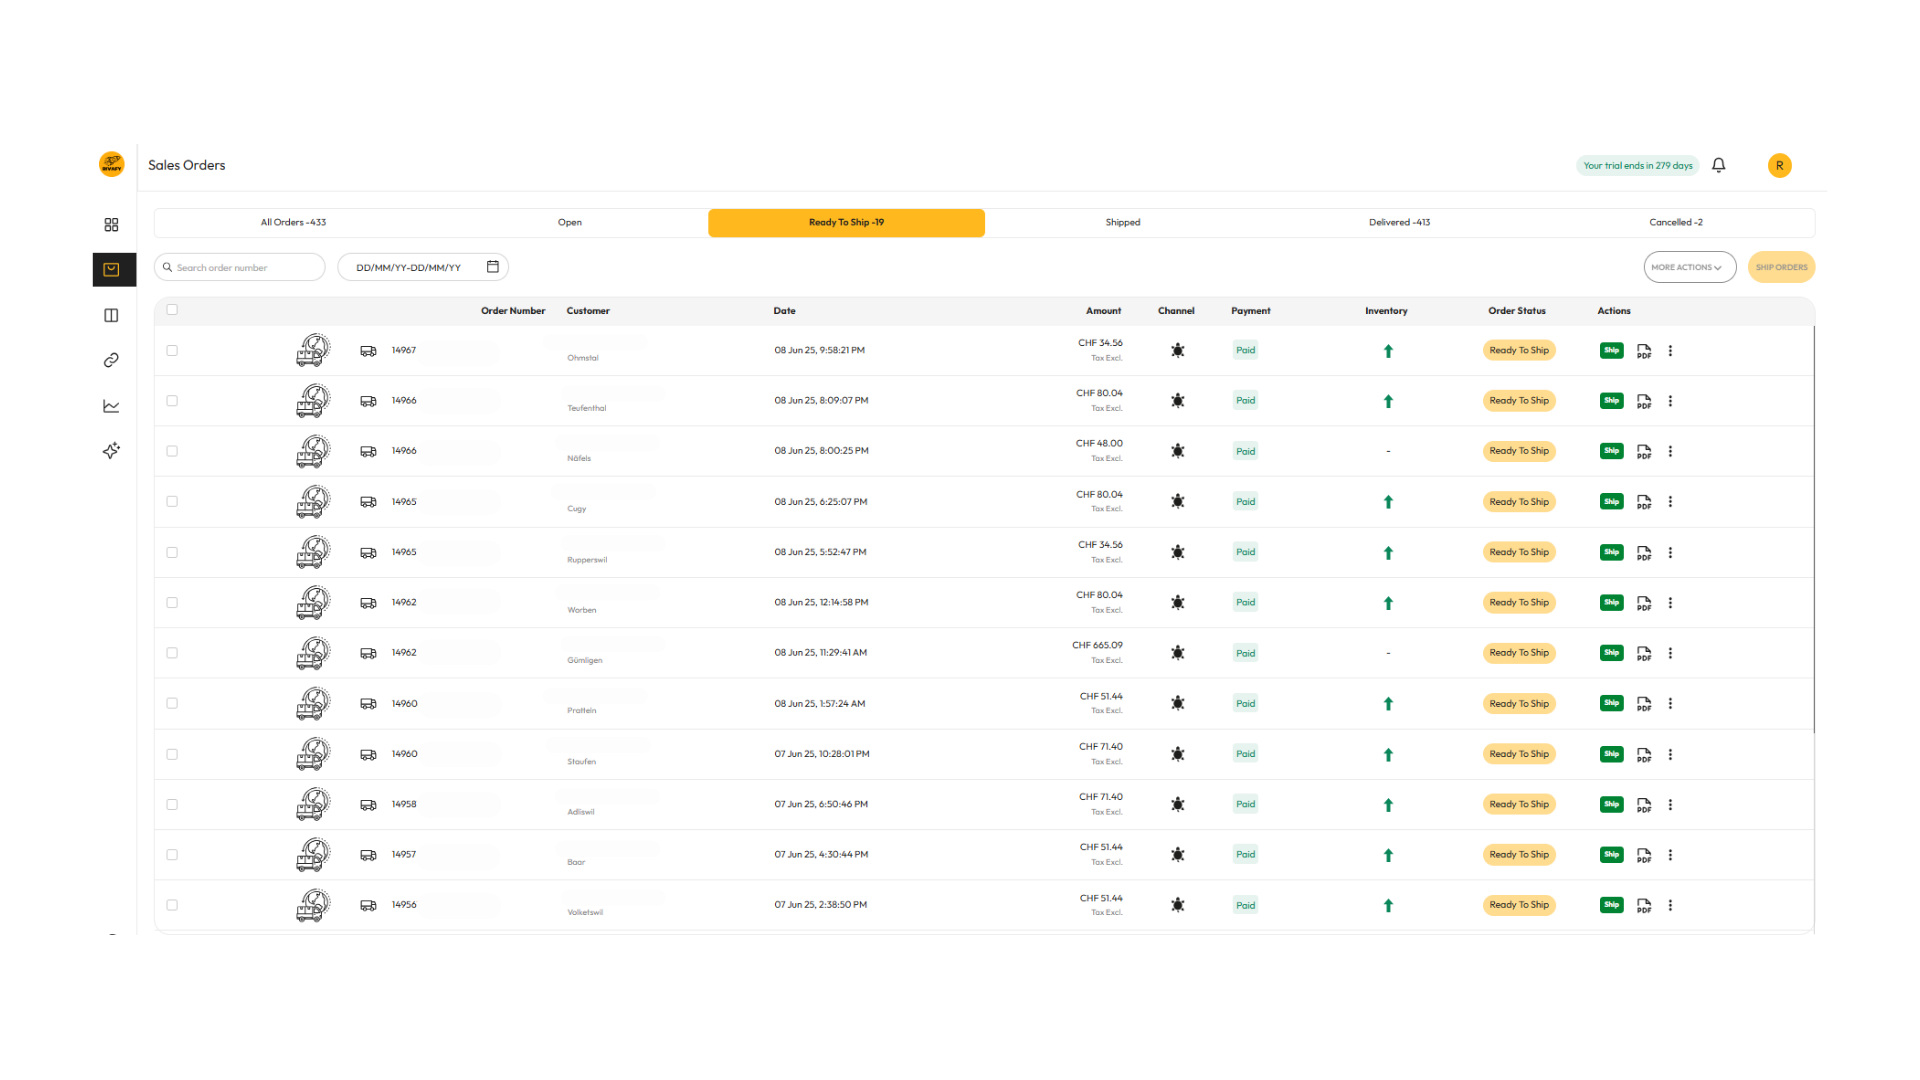This screenshot has height=1080, width=1920.
Task: Click the link chain icon in sidebar
Action: pos(111,360)
